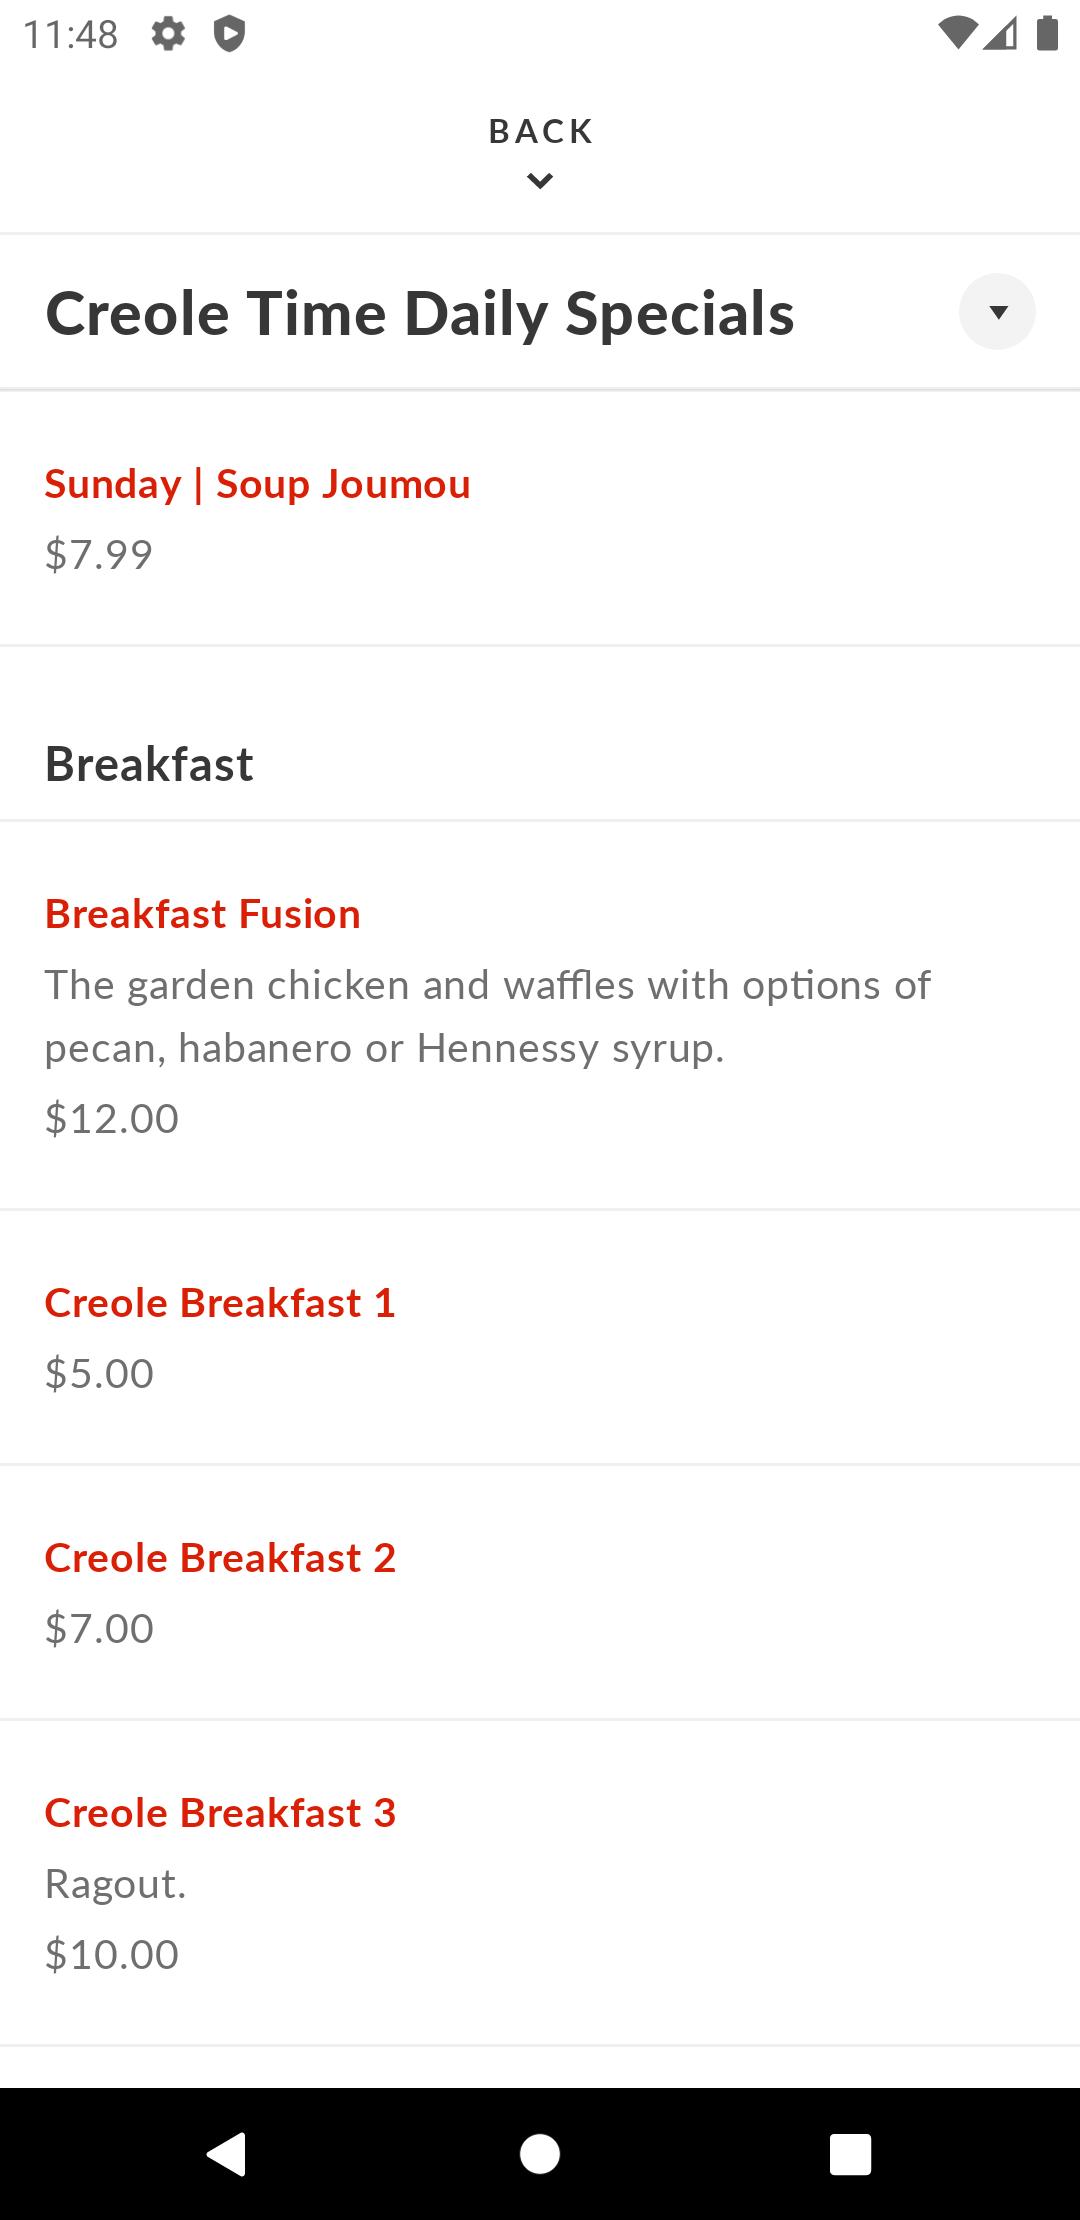This screenshot has width=1080, height=2220.
Task: Tap the cellular signal icon
Action: point(1000,34)
